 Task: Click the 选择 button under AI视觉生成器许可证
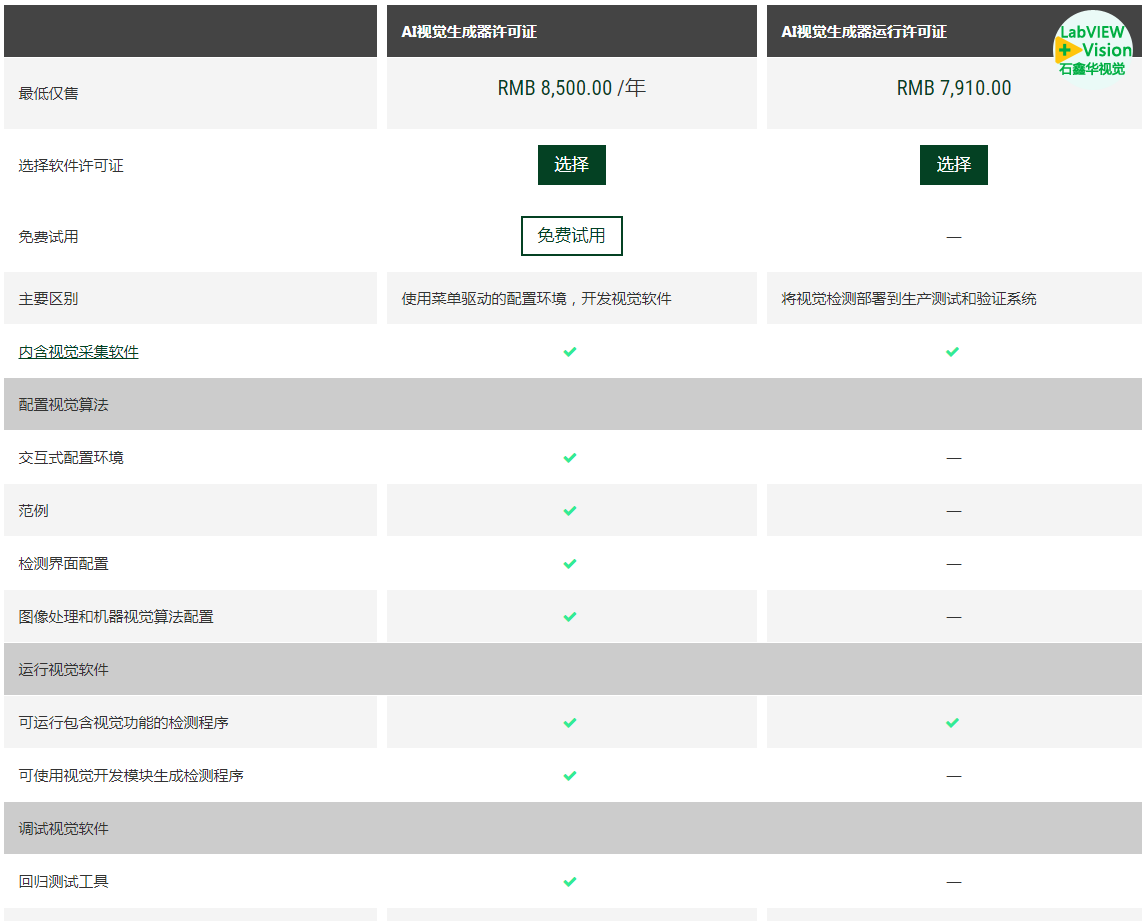point(571,165)
